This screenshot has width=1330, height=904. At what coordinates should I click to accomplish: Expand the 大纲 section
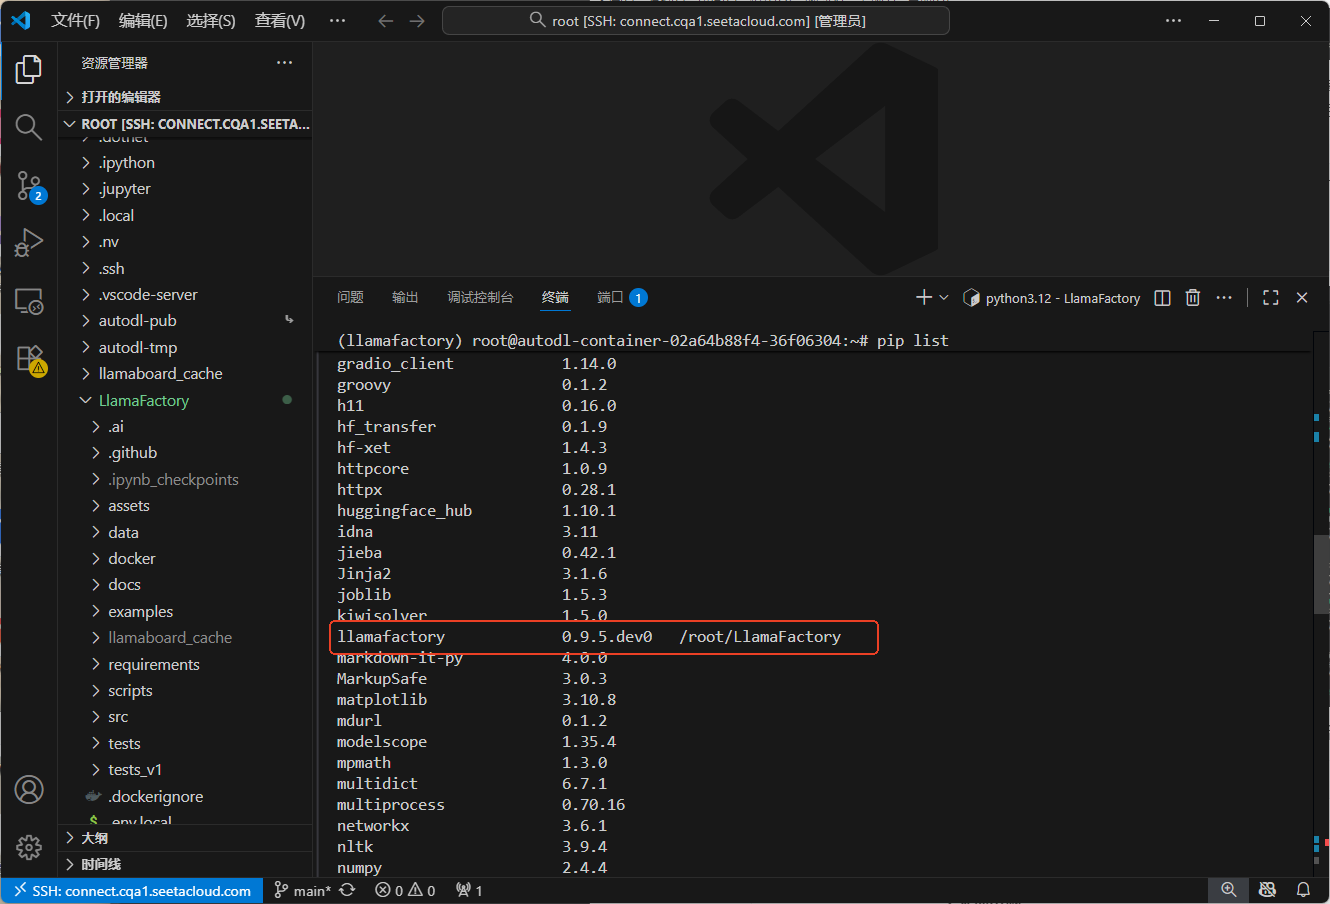pos(185,838)
